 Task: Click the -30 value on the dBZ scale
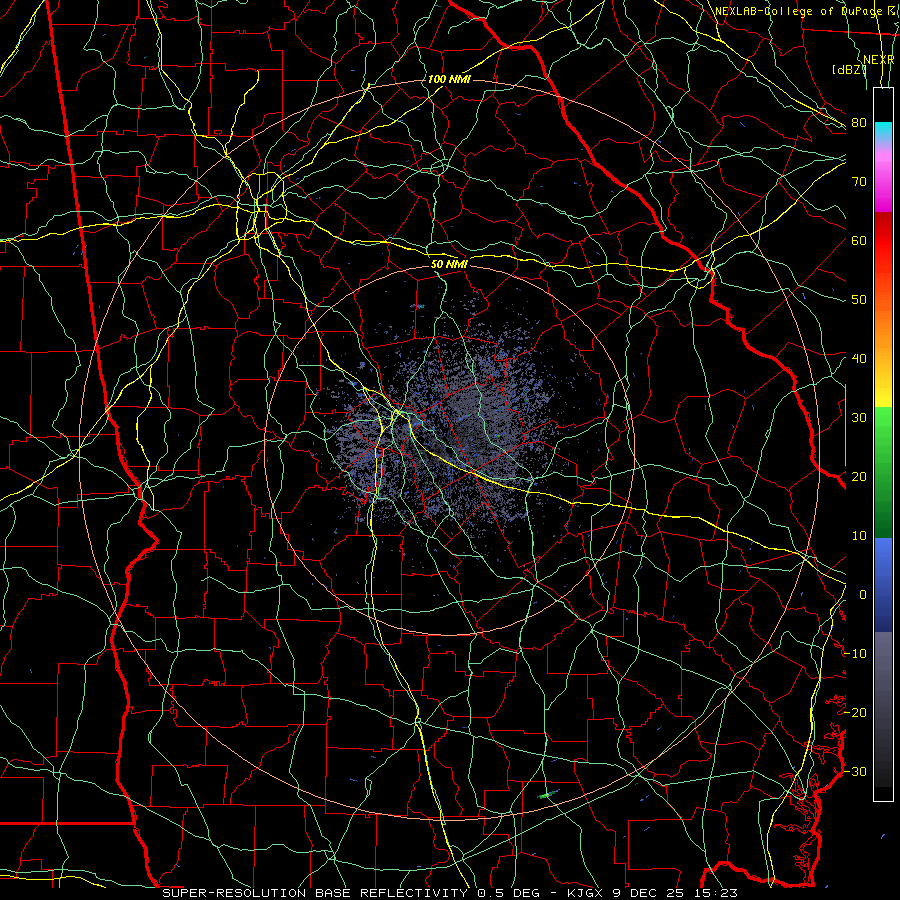click(x=855, y=771)
